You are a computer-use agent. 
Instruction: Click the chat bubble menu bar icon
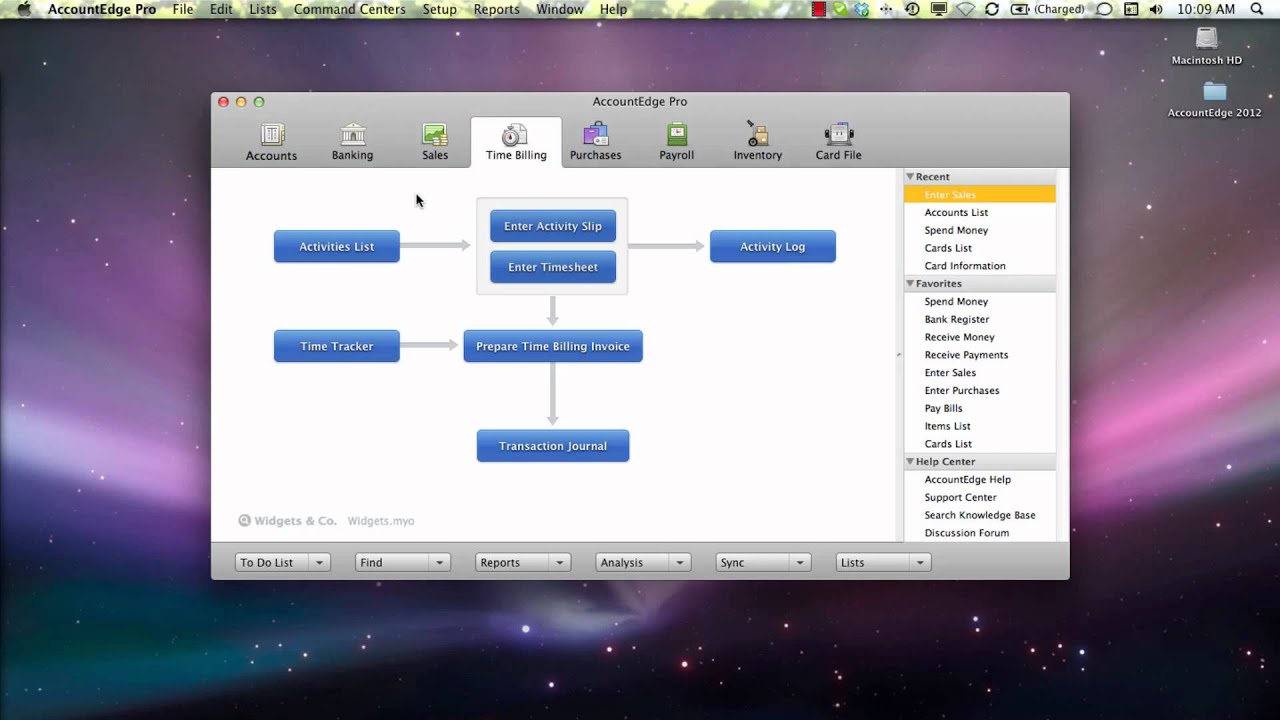coord(1104,9)
